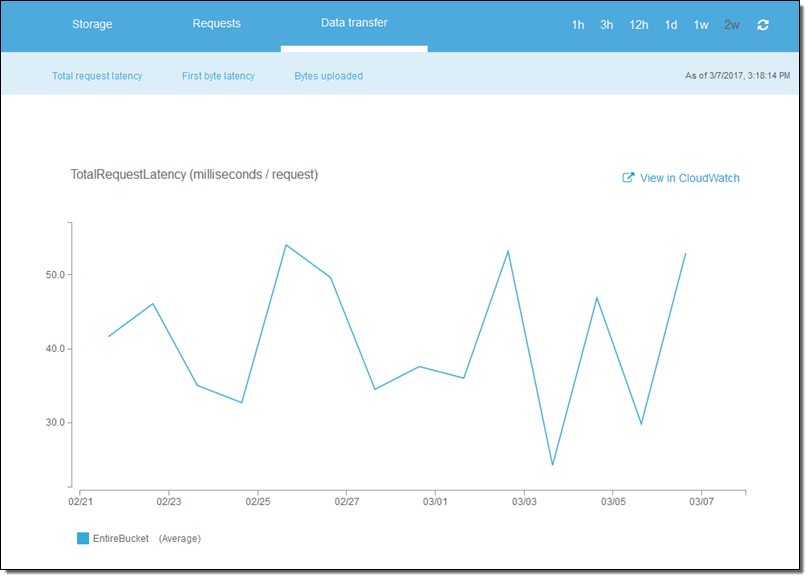The height and width of the screenshot is (580, 810).
Task: Show First byte latency metric
Action: (x=218, y=76)
